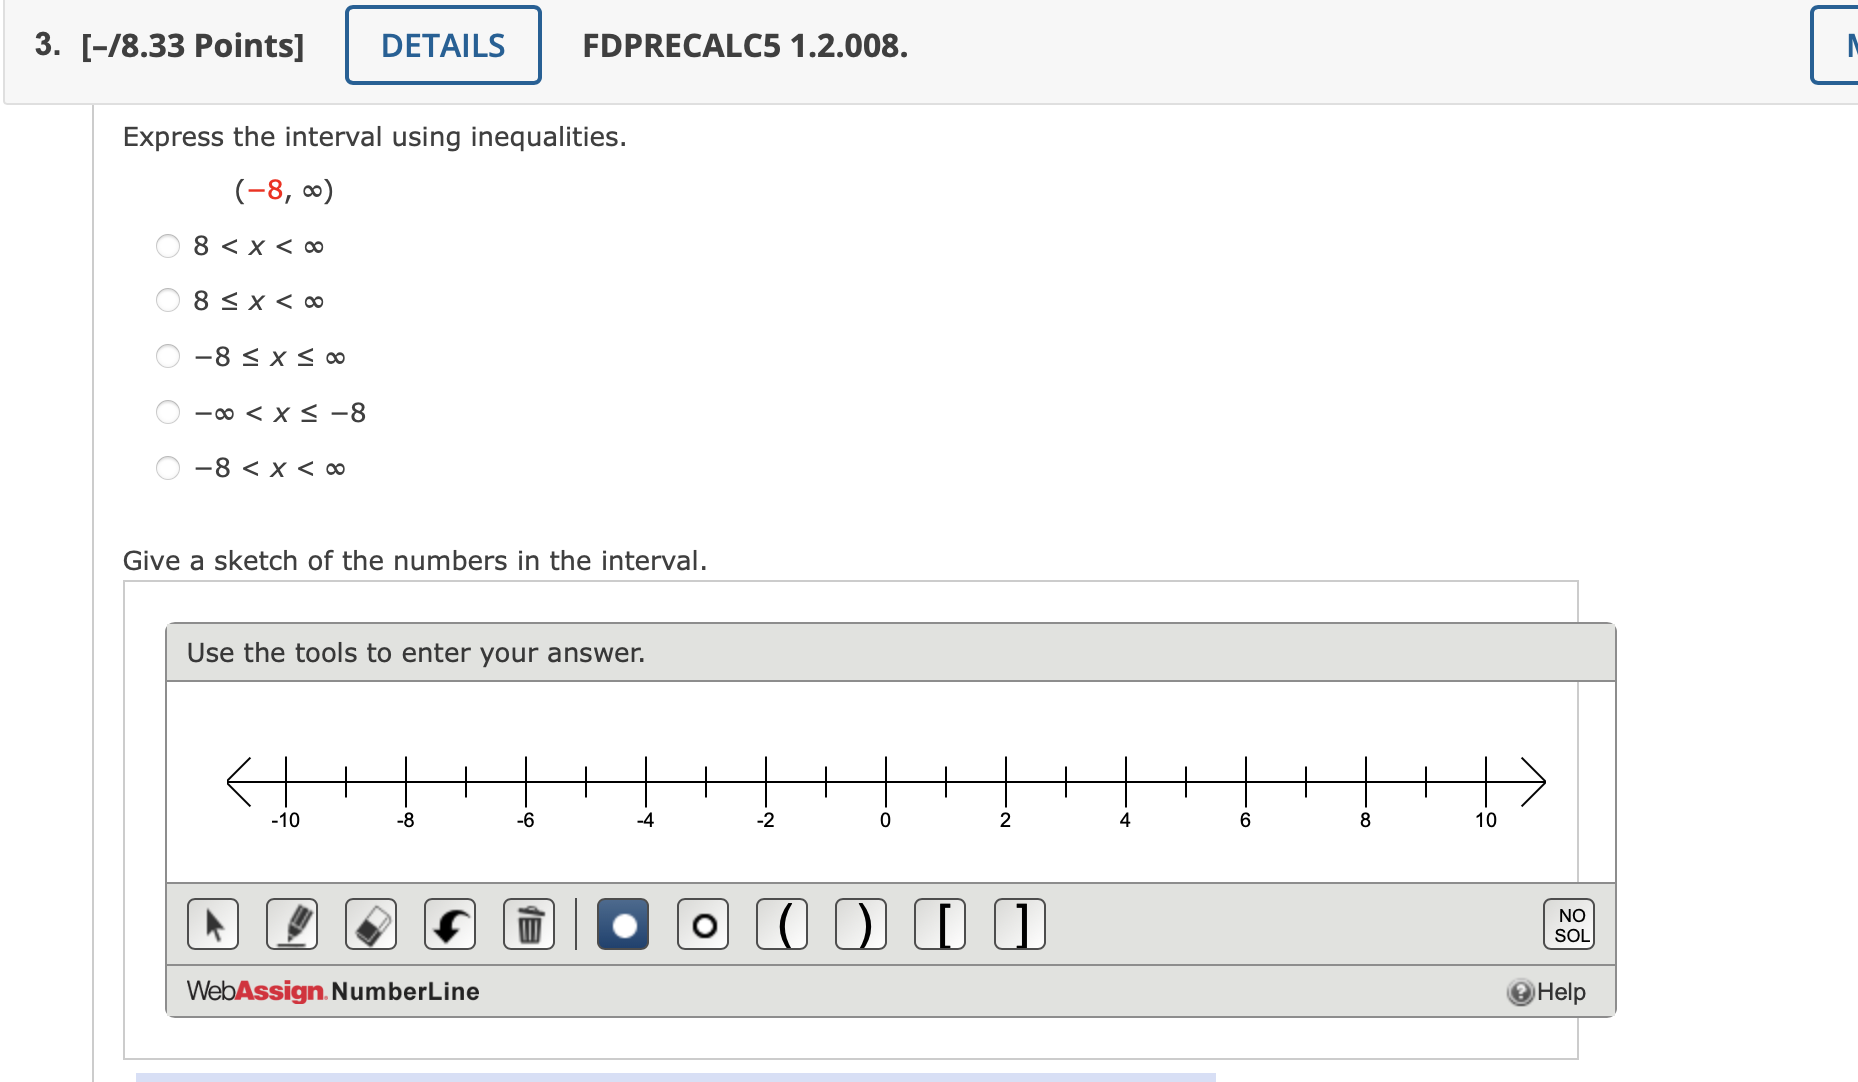Image resolution: width=1858 pixels, height=1082 pixels.
Task: Select the answer −∞ < x ≤ −8
Action: tap(168, 412)
